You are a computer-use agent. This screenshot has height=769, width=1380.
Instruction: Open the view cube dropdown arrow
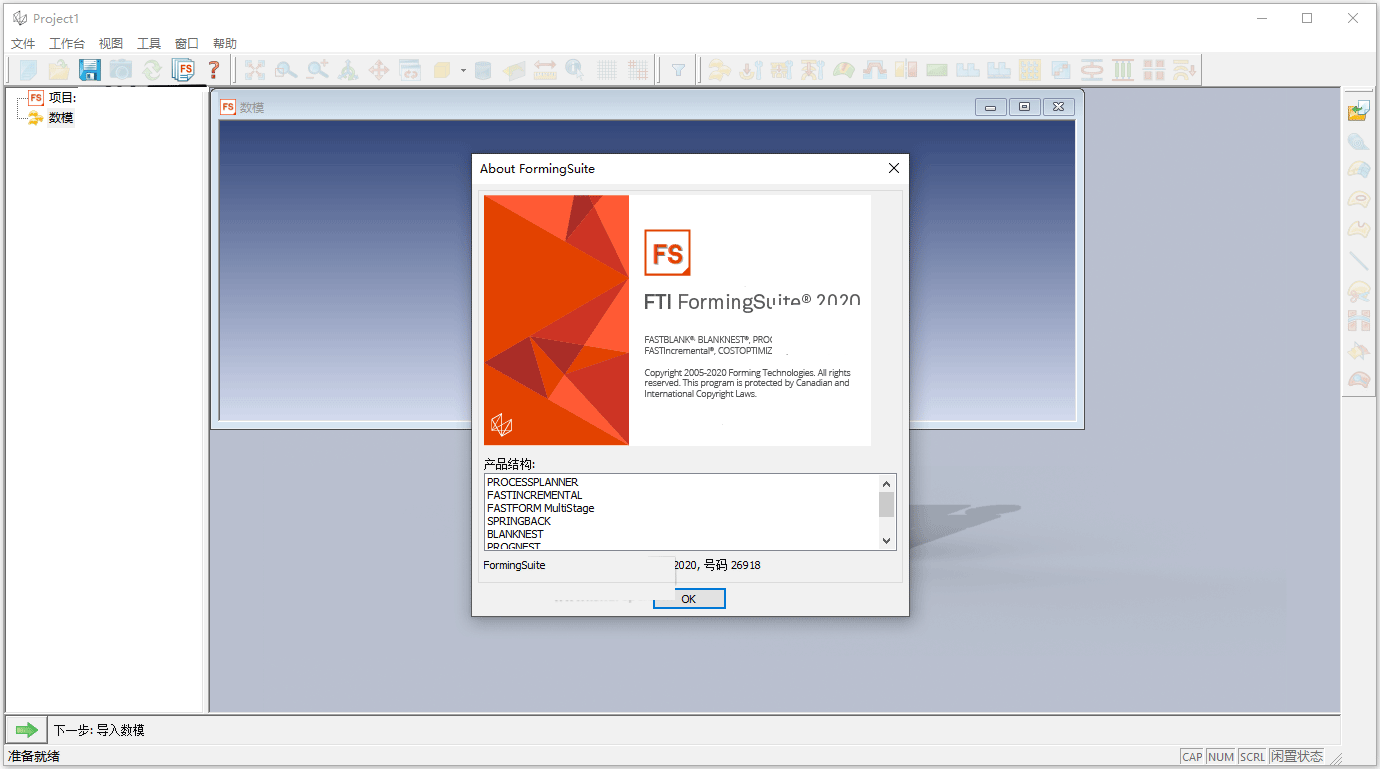463,70
